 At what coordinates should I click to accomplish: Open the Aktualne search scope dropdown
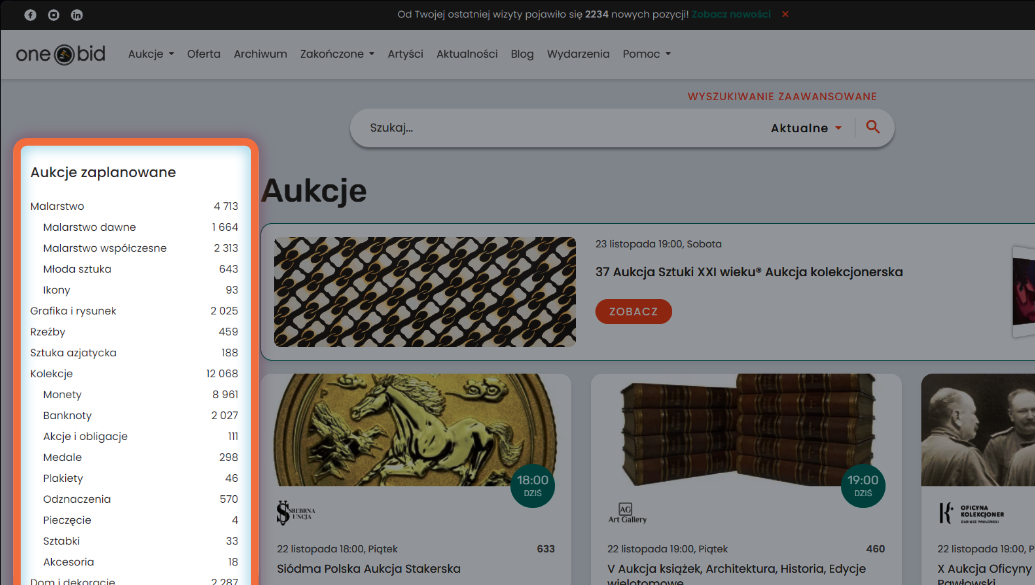click(x=806, y=128)
